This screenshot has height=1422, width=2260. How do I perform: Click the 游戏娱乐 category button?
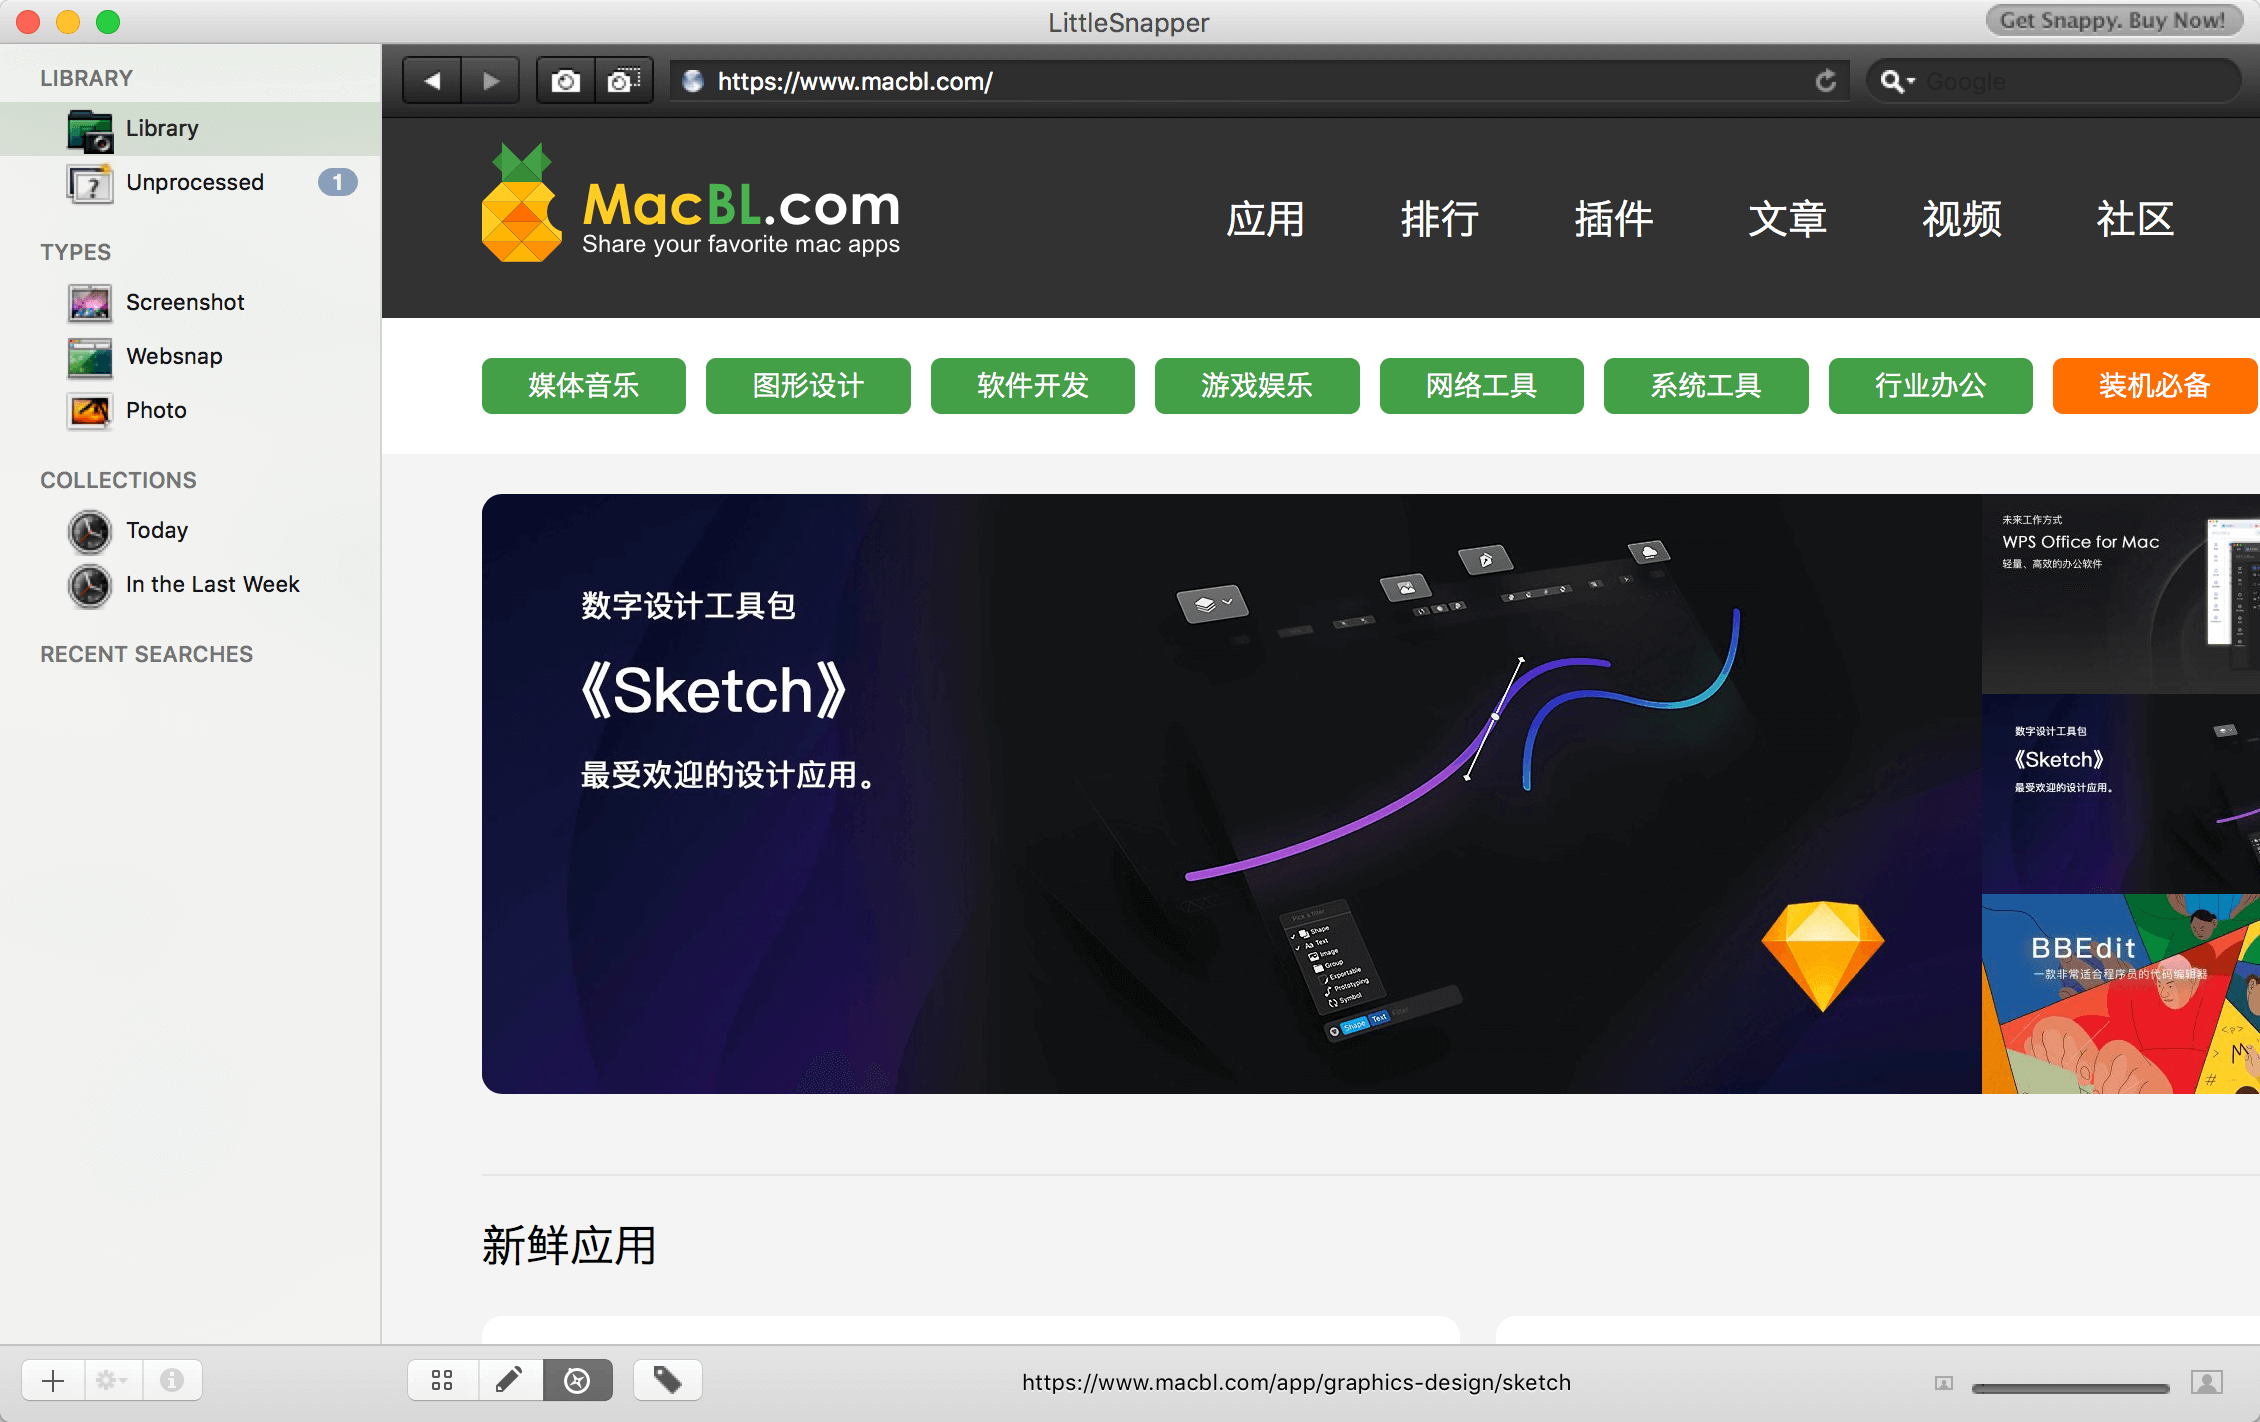coord(1257,386)
